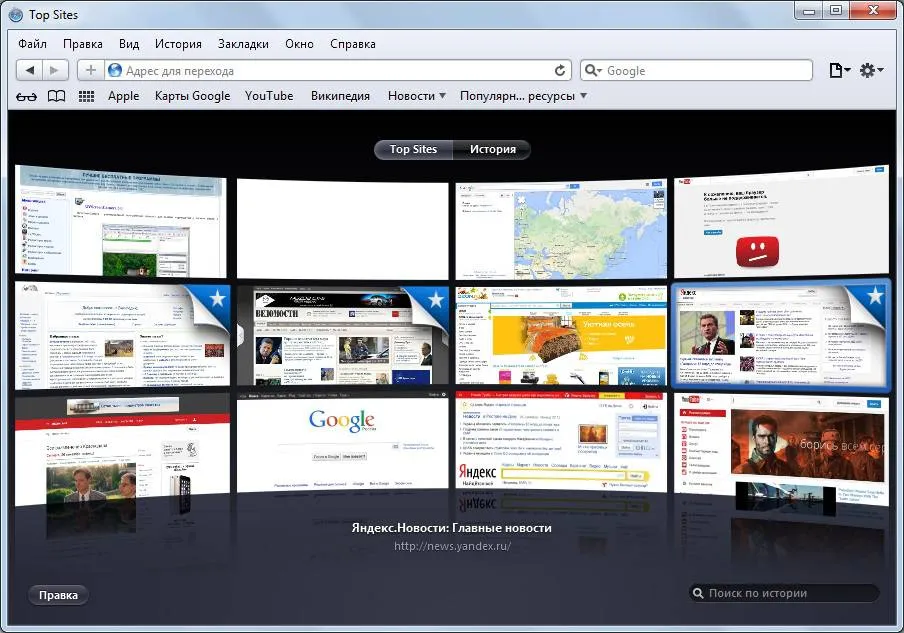Open the YouTube sad-face error thumbnail
Screen dimensions: 904x633
point(781,222)
